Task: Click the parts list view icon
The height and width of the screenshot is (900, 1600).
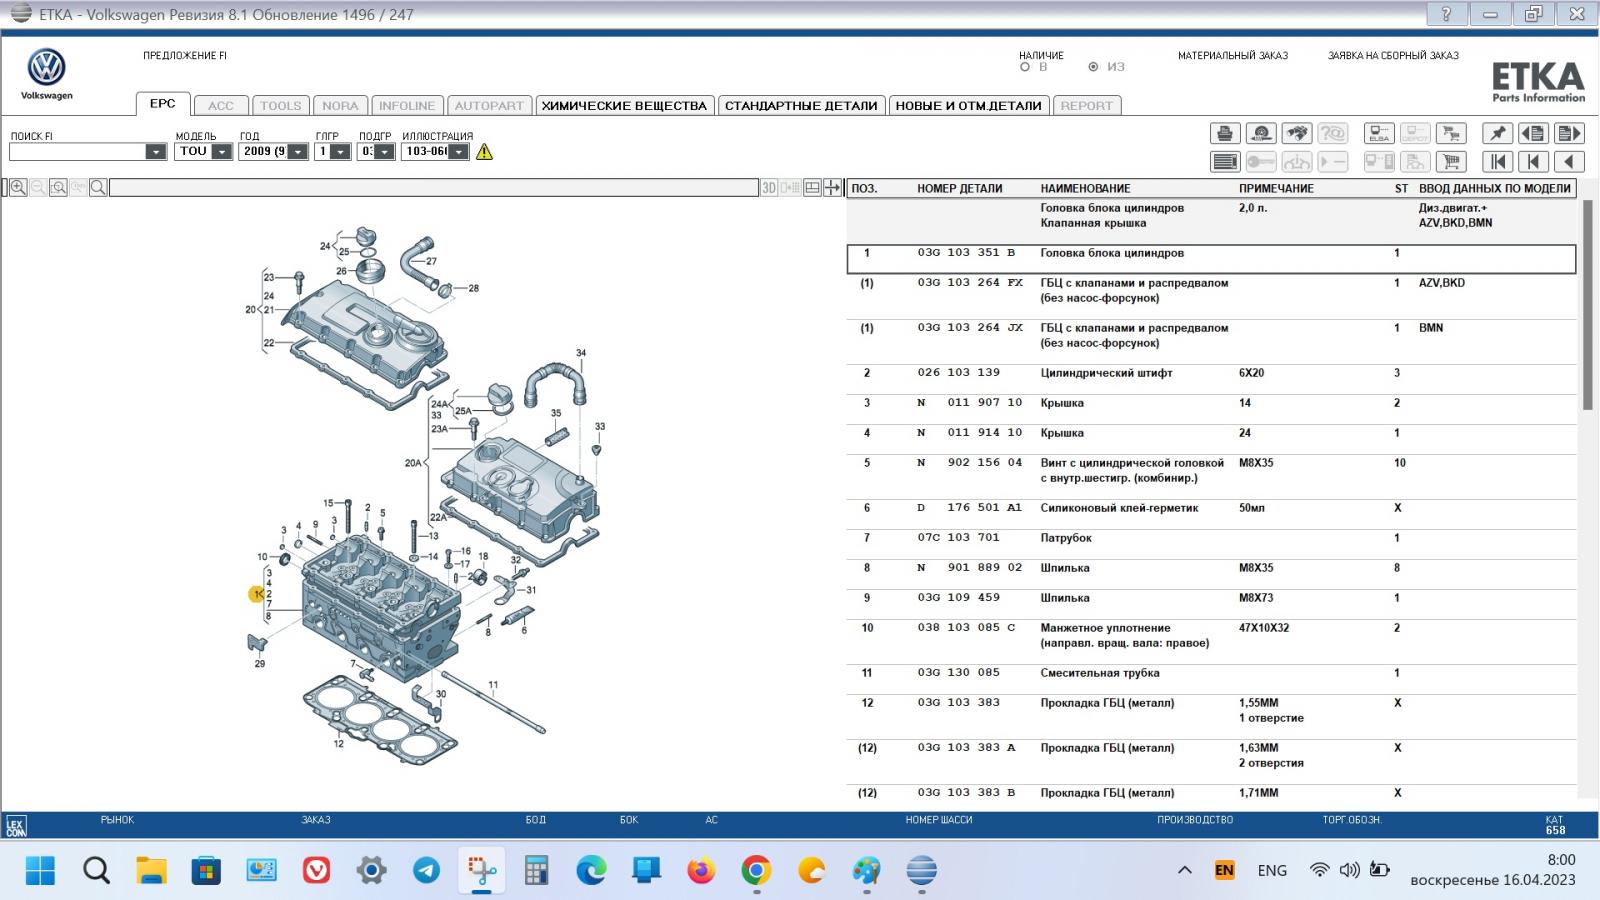Action: pos(1225,161)
